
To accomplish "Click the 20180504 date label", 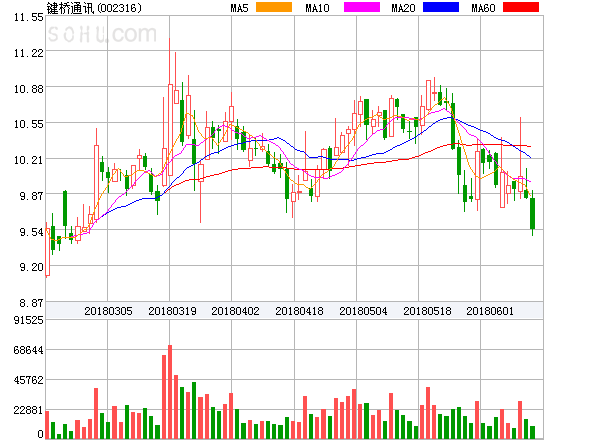I will (363, 311).
